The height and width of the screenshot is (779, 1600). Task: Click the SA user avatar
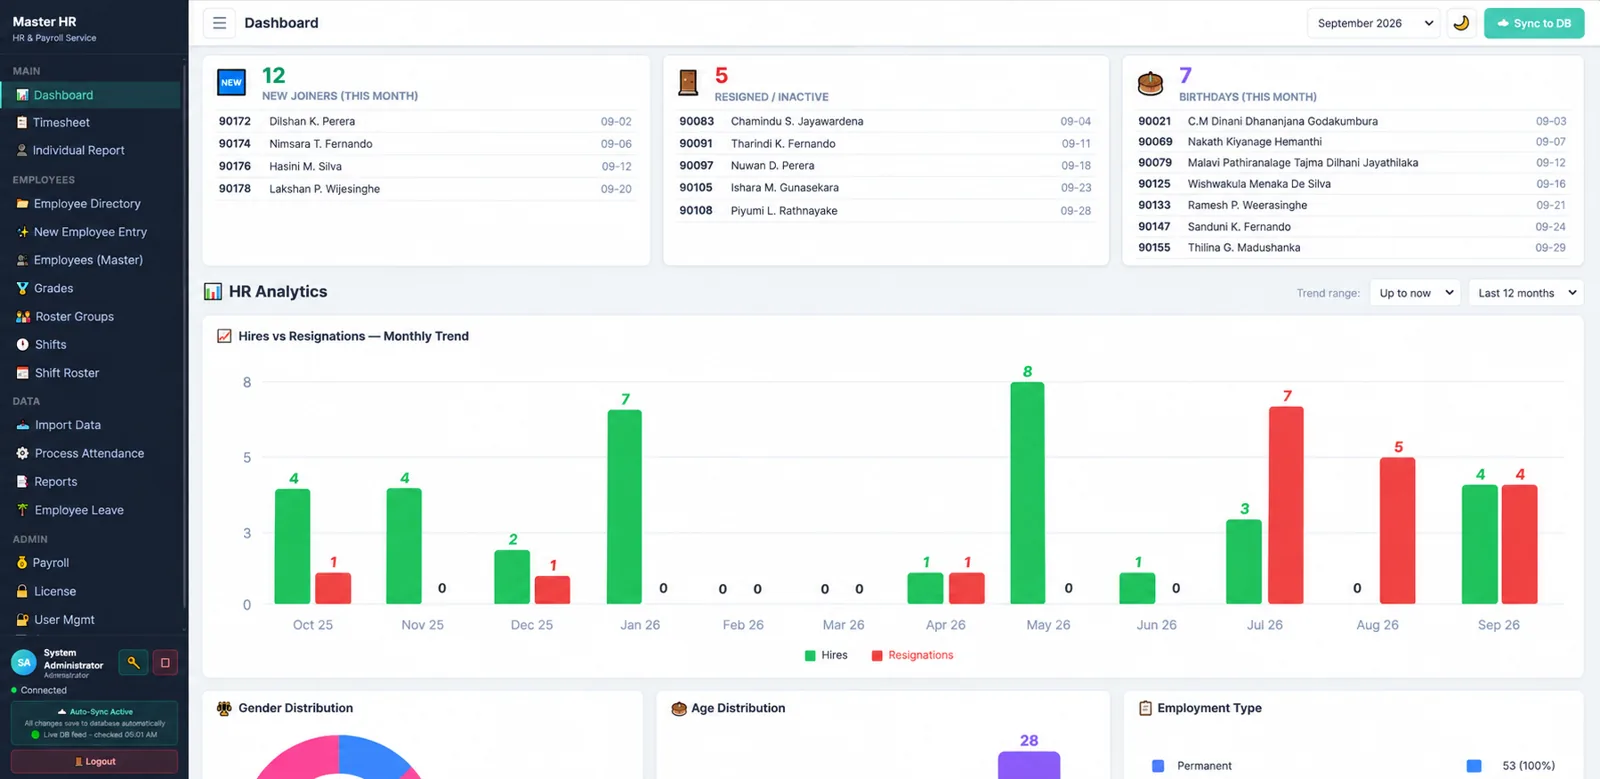coord(24,662)
